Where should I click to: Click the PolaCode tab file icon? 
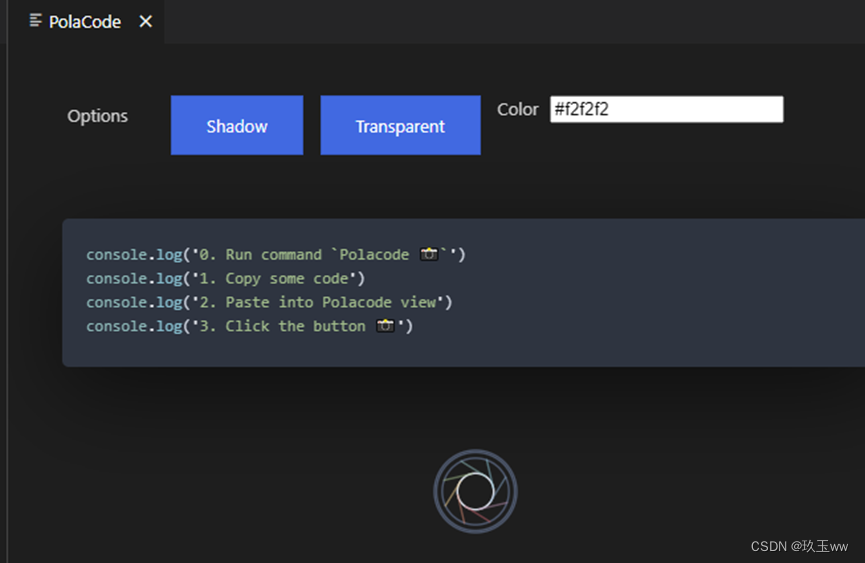tap(35, 20)
